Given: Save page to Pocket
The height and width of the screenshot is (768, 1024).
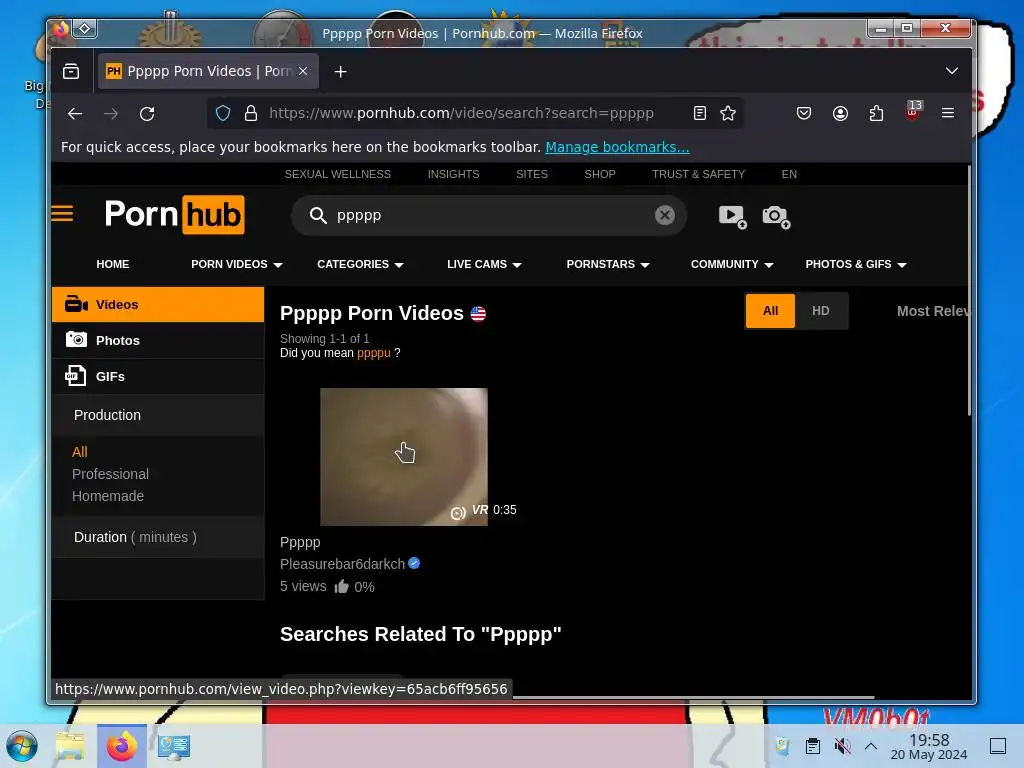Looking at the screenshot, I should click(804, 114).
